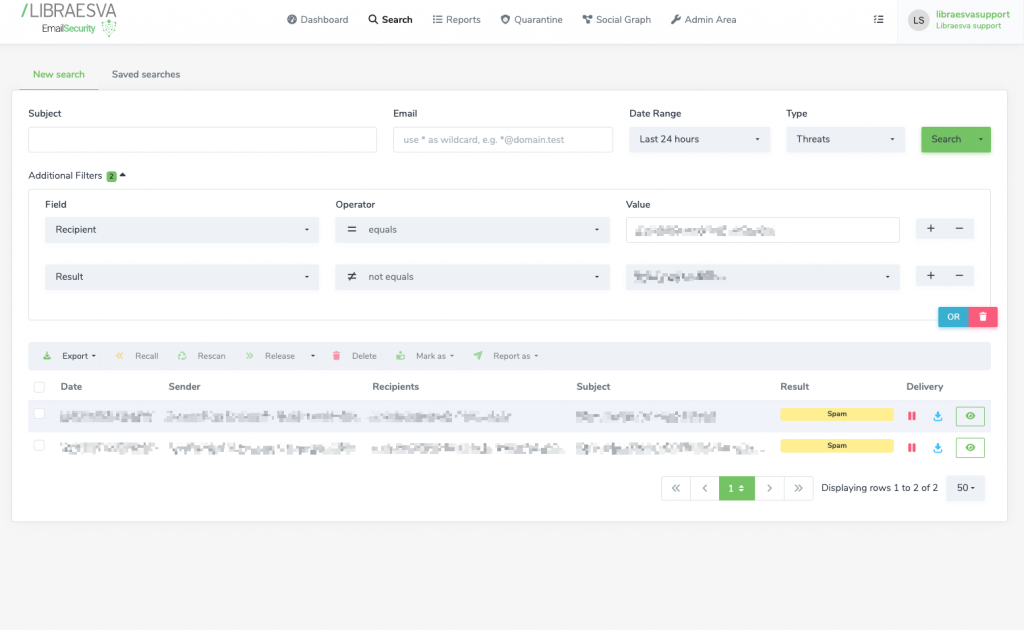This screenshot has height=630, width=1024.
Task: Open the Result filter value dropdown
Action: coord(762,277)
